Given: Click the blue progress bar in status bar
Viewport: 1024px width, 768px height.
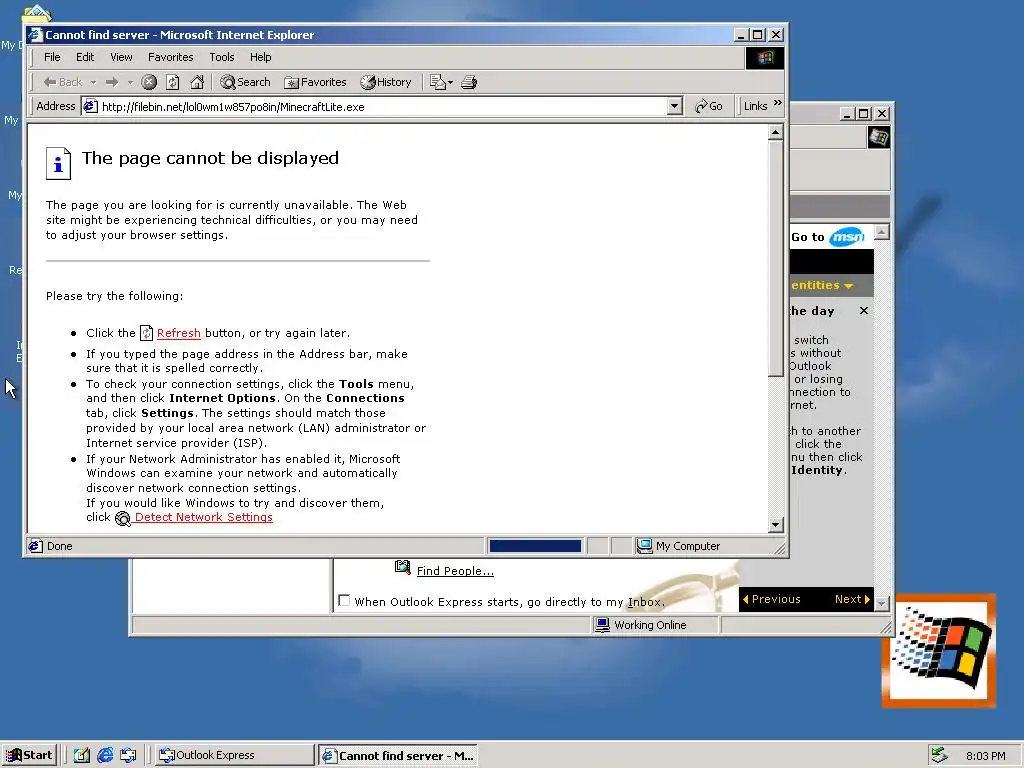Looking at the screenshot, I should 535,546.
